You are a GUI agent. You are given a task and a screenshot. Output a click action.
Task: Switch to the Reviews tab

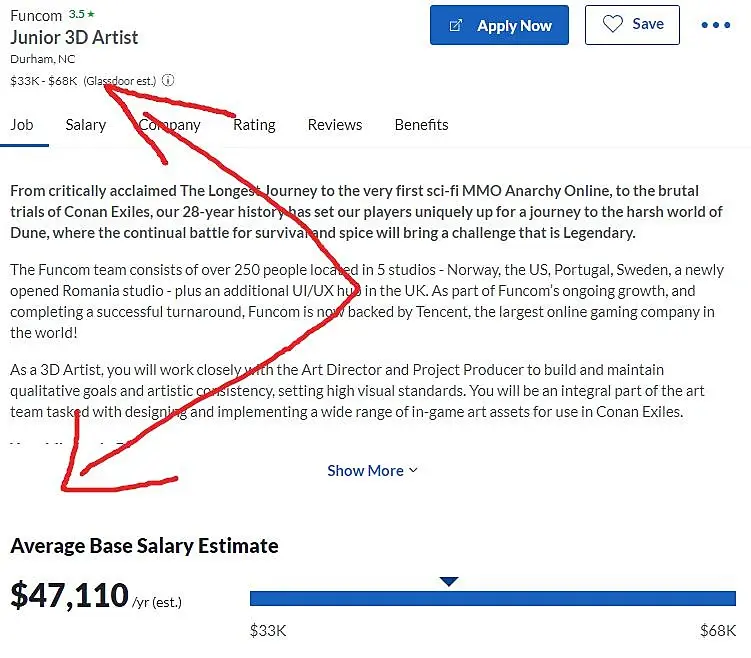point(334,125)
